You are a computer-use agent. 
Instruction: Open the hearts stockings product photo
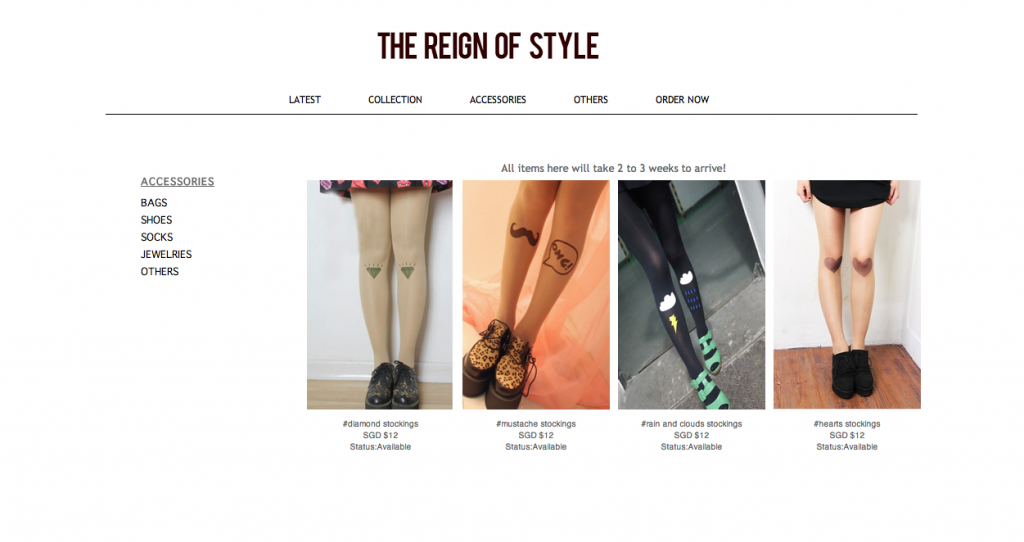(847, 295)
